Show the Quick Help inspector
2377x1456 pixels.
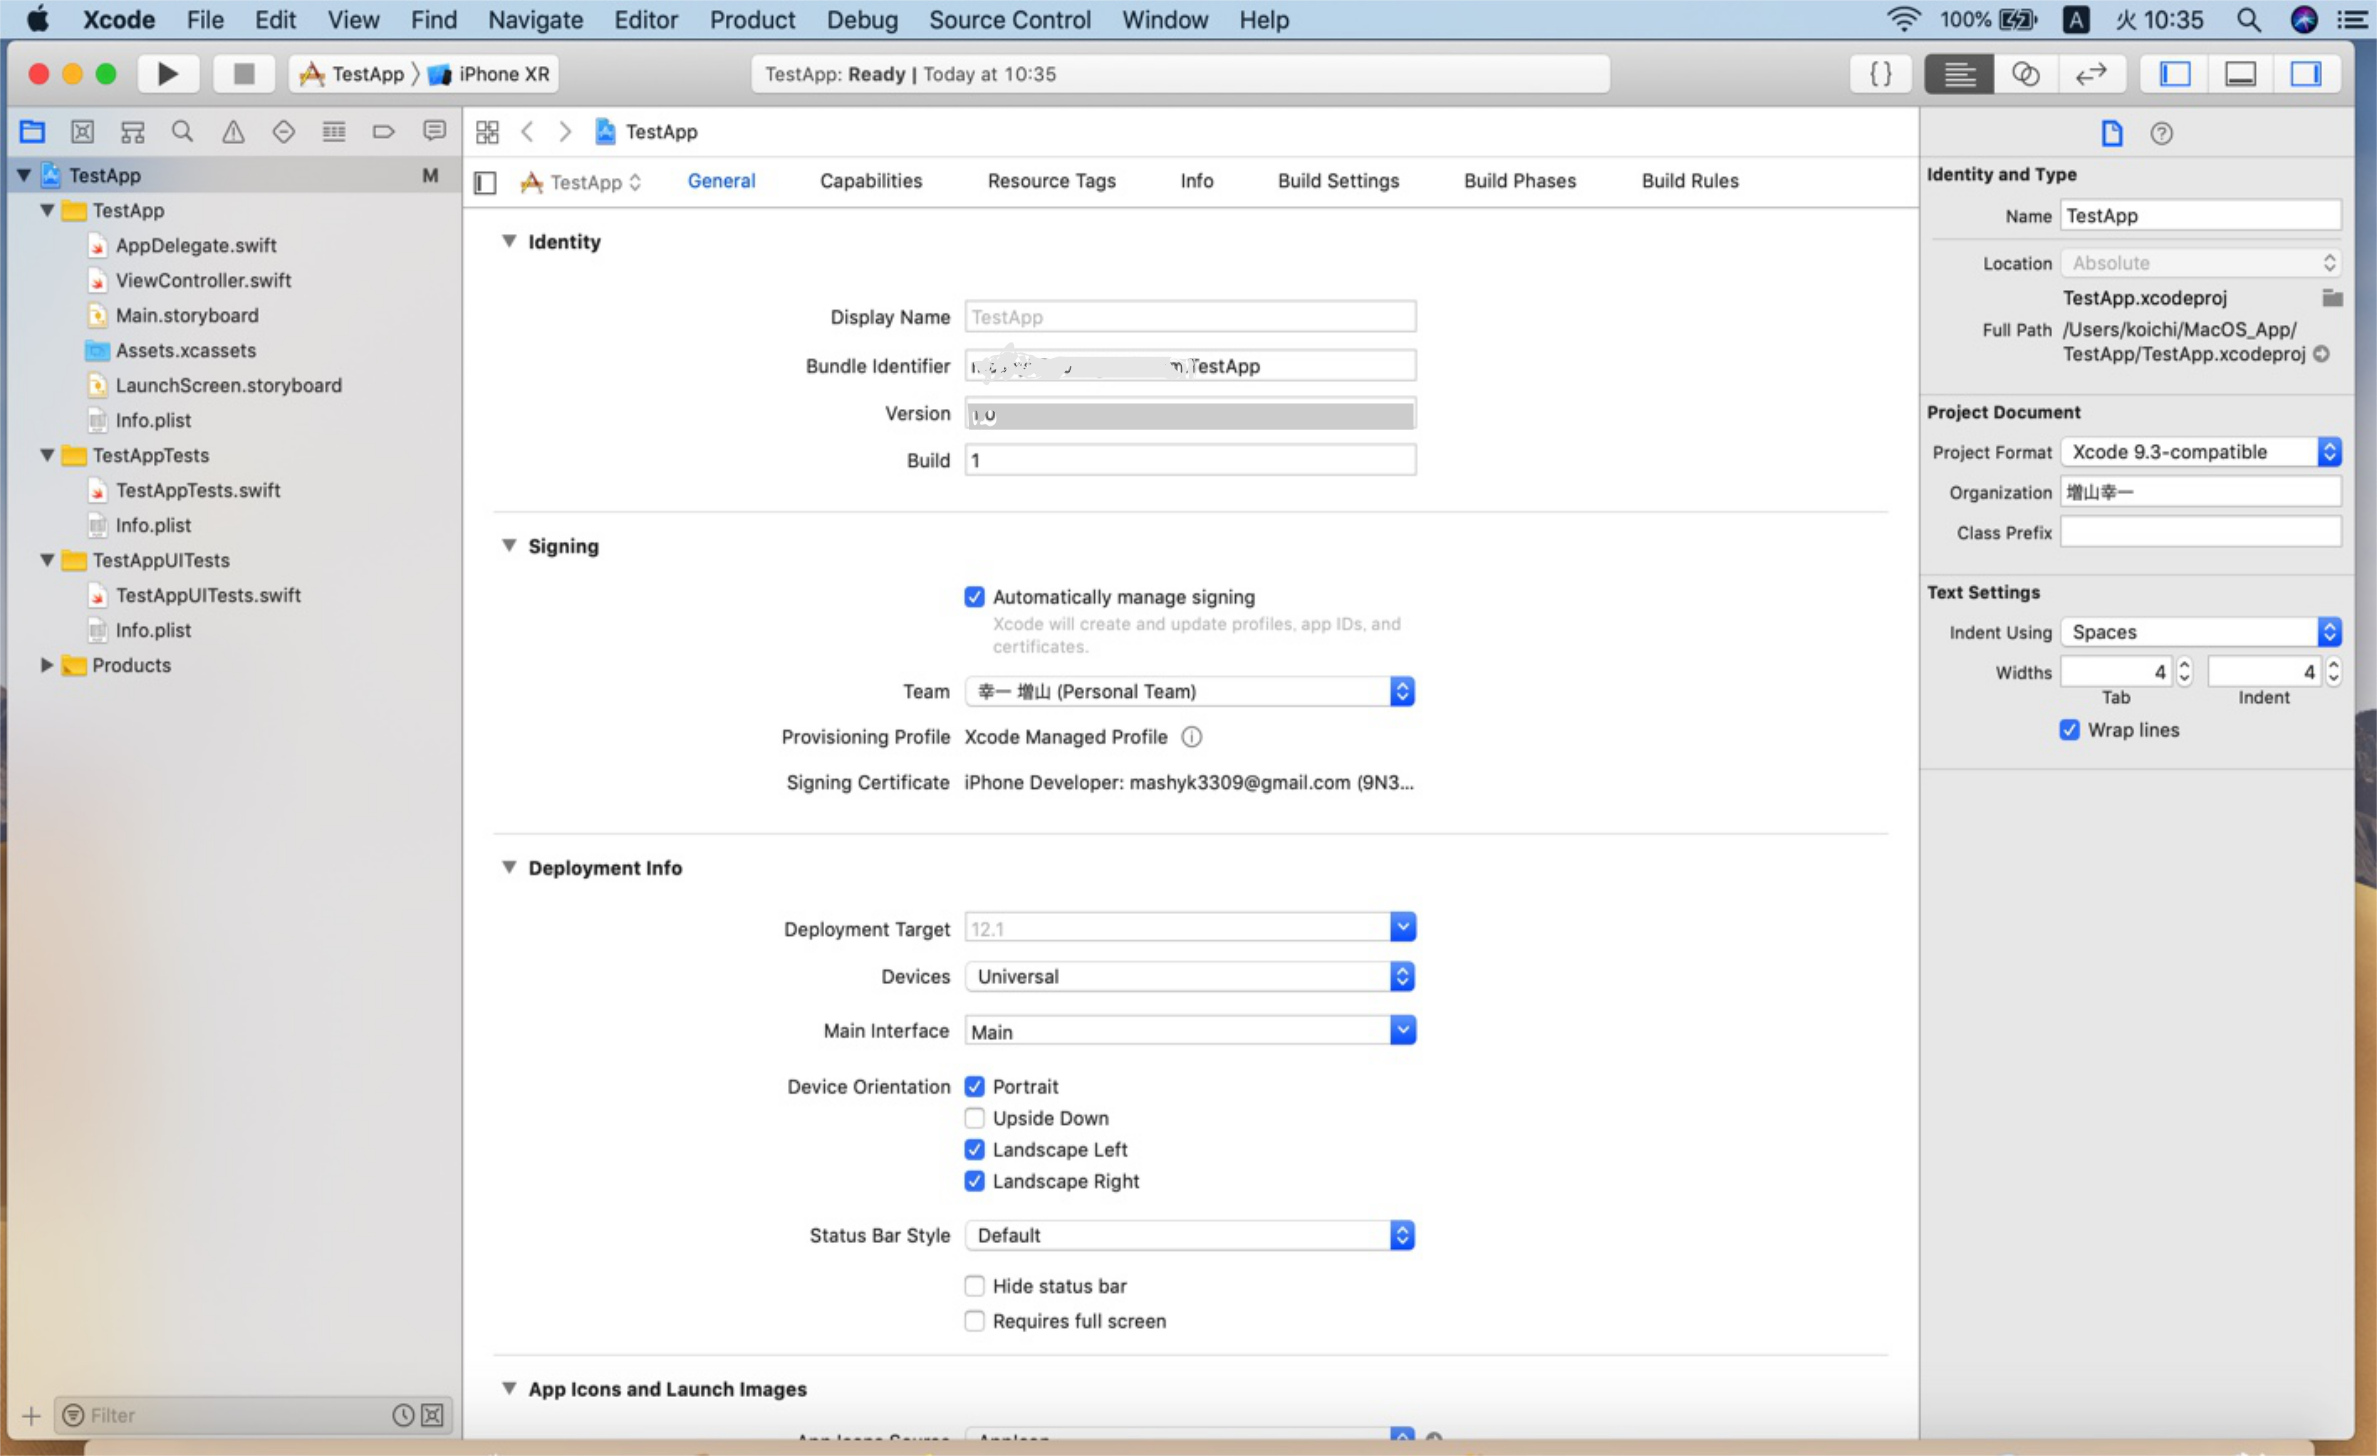[2161, 133]
